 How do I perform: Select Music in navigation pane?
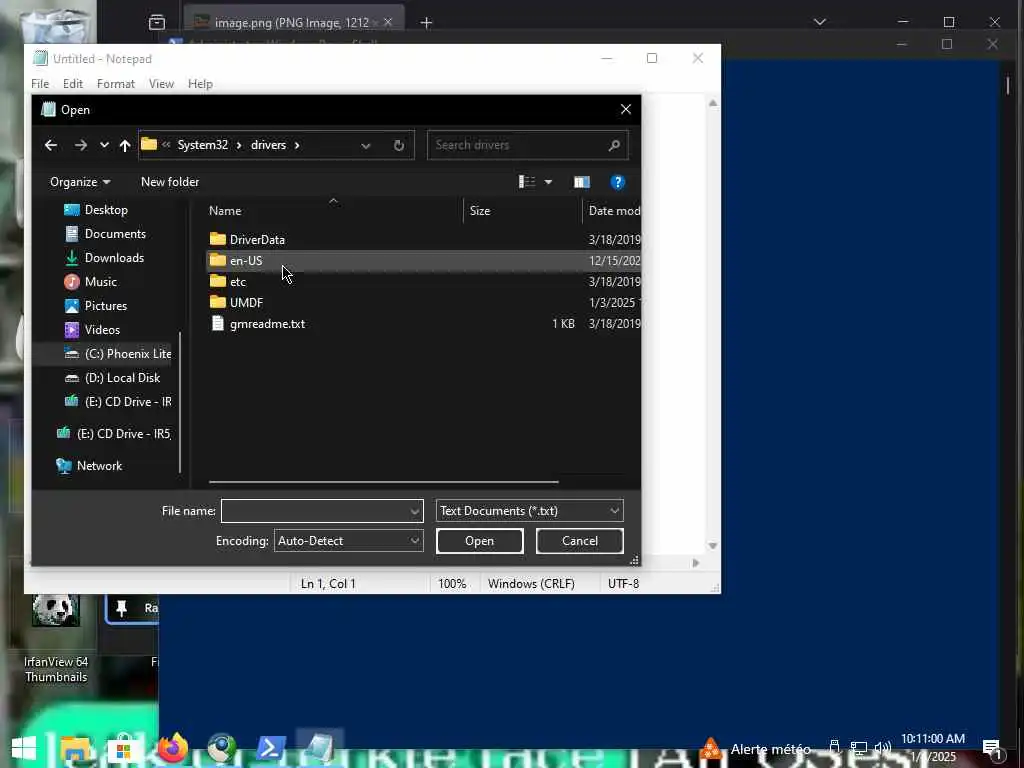pos(101,281)
